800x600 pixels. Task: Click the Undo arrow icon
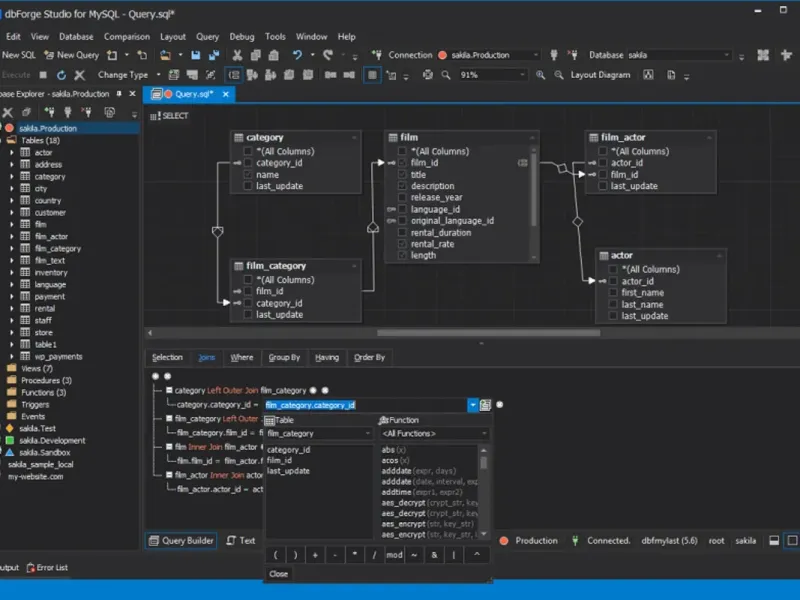tap(297, 55)
